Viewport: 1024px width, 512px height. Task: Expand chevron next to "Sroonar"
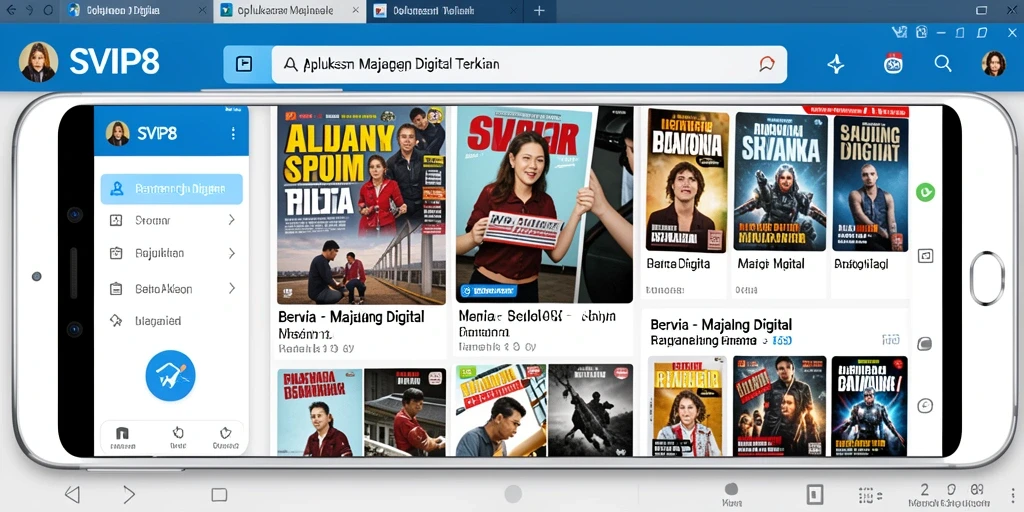click(x=231, y=220)
